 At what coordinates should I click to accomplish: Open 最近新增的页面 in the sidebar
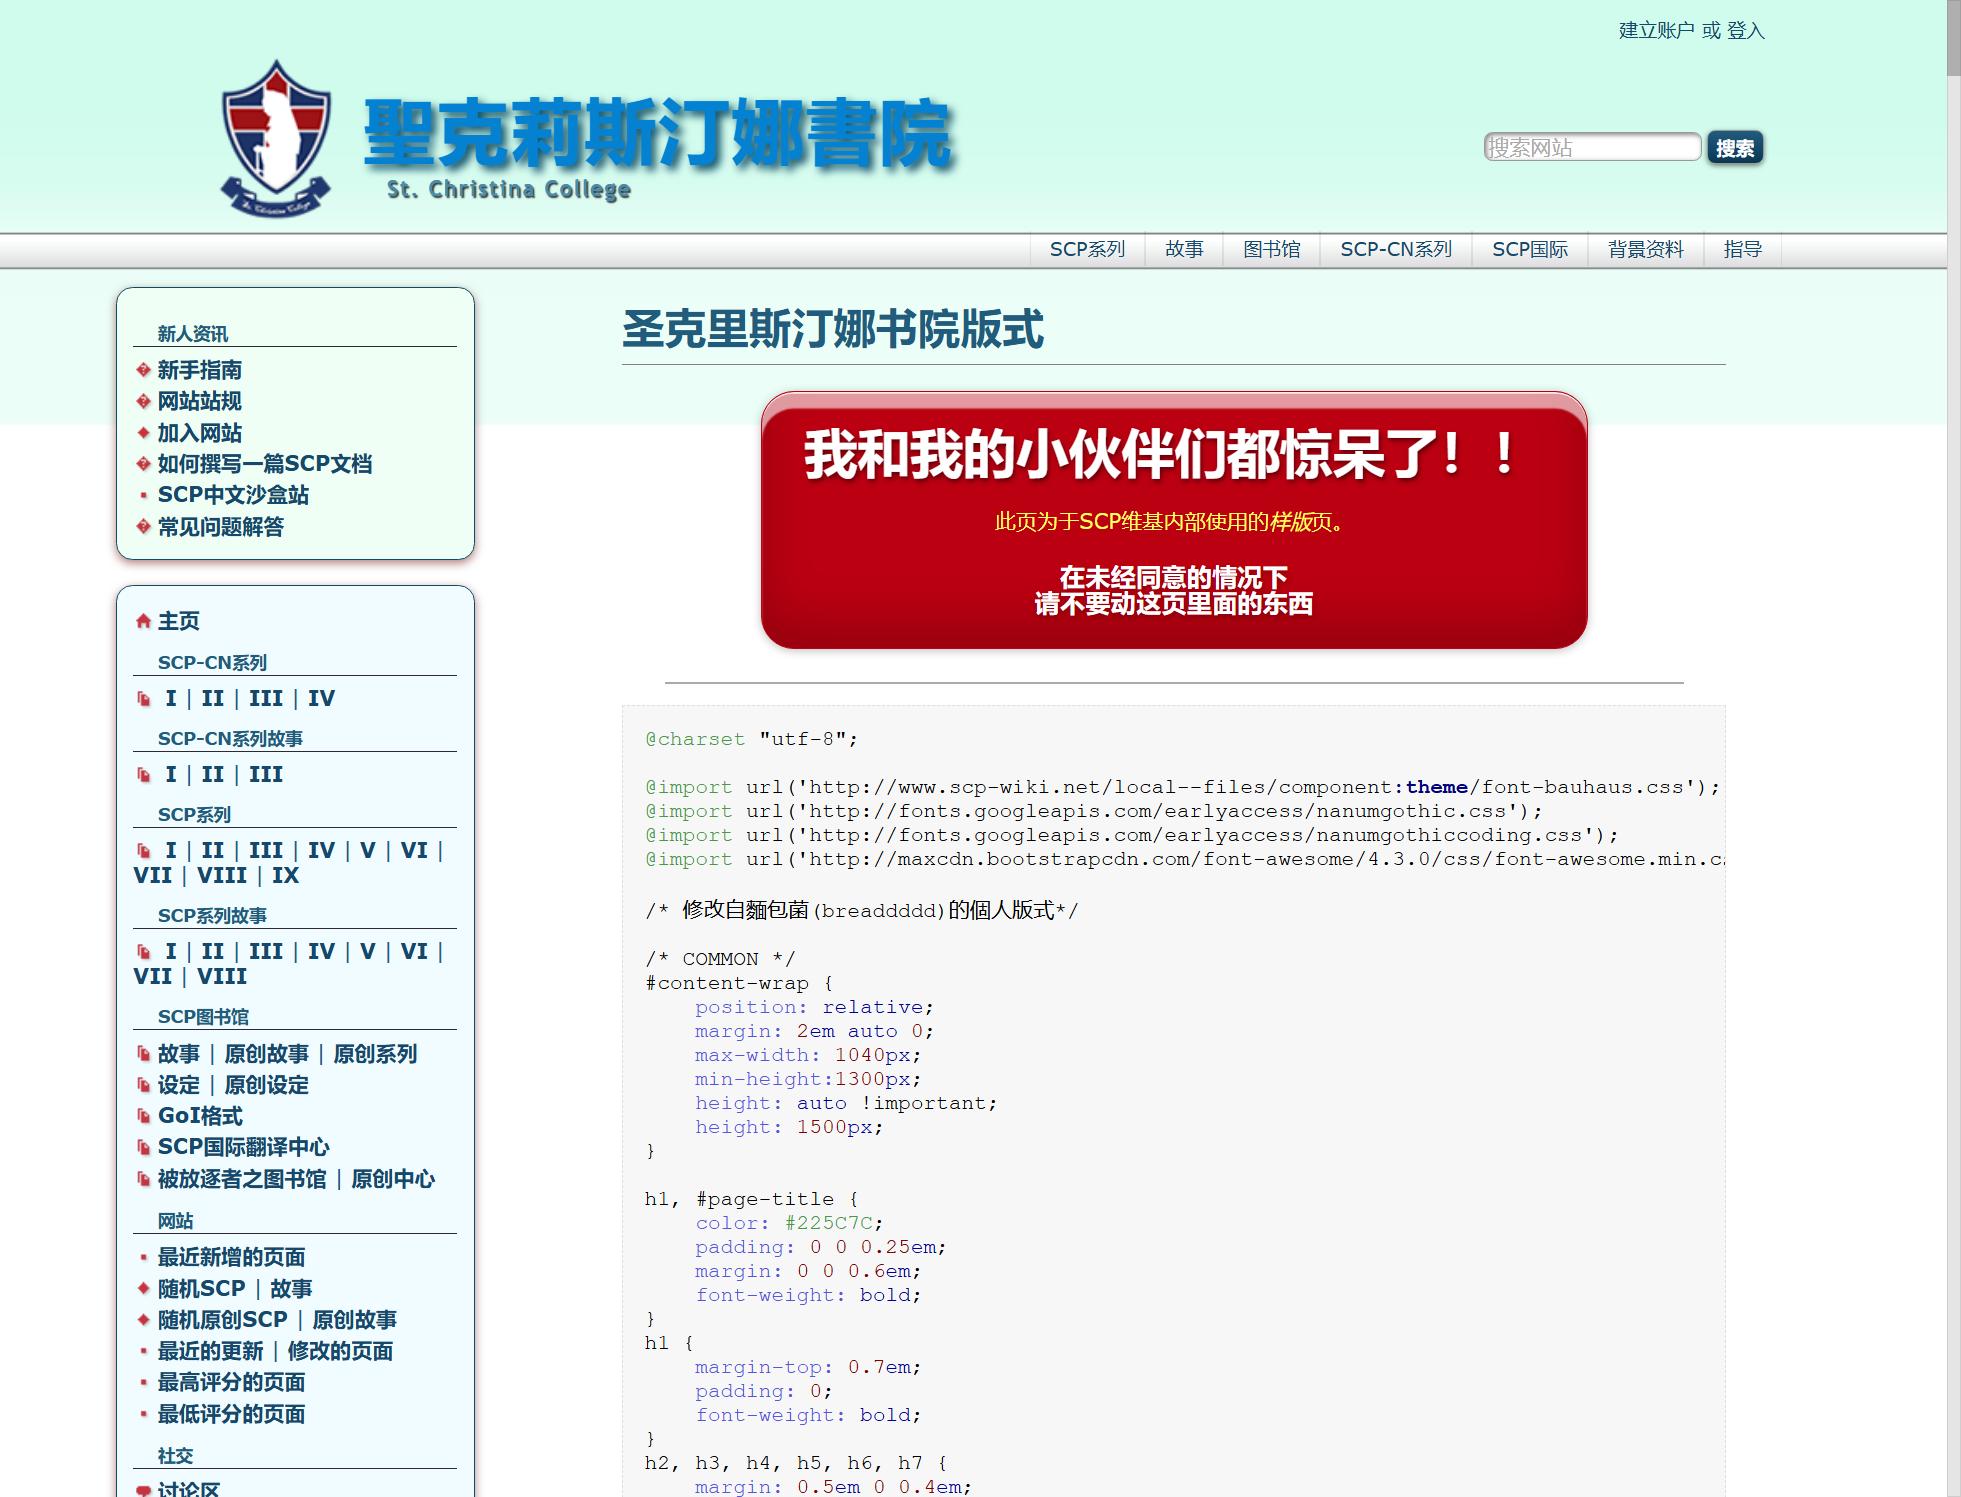[x=231, y=1257]
